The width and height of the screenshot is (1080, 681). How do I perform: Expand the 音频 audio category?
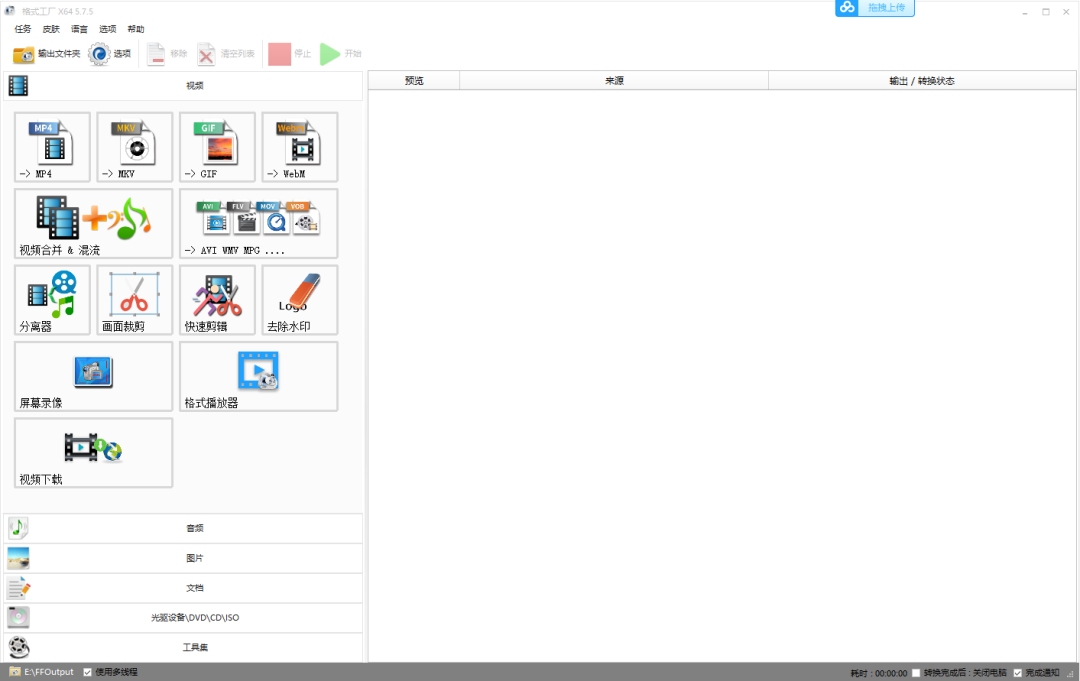click(x=194, y=528)
